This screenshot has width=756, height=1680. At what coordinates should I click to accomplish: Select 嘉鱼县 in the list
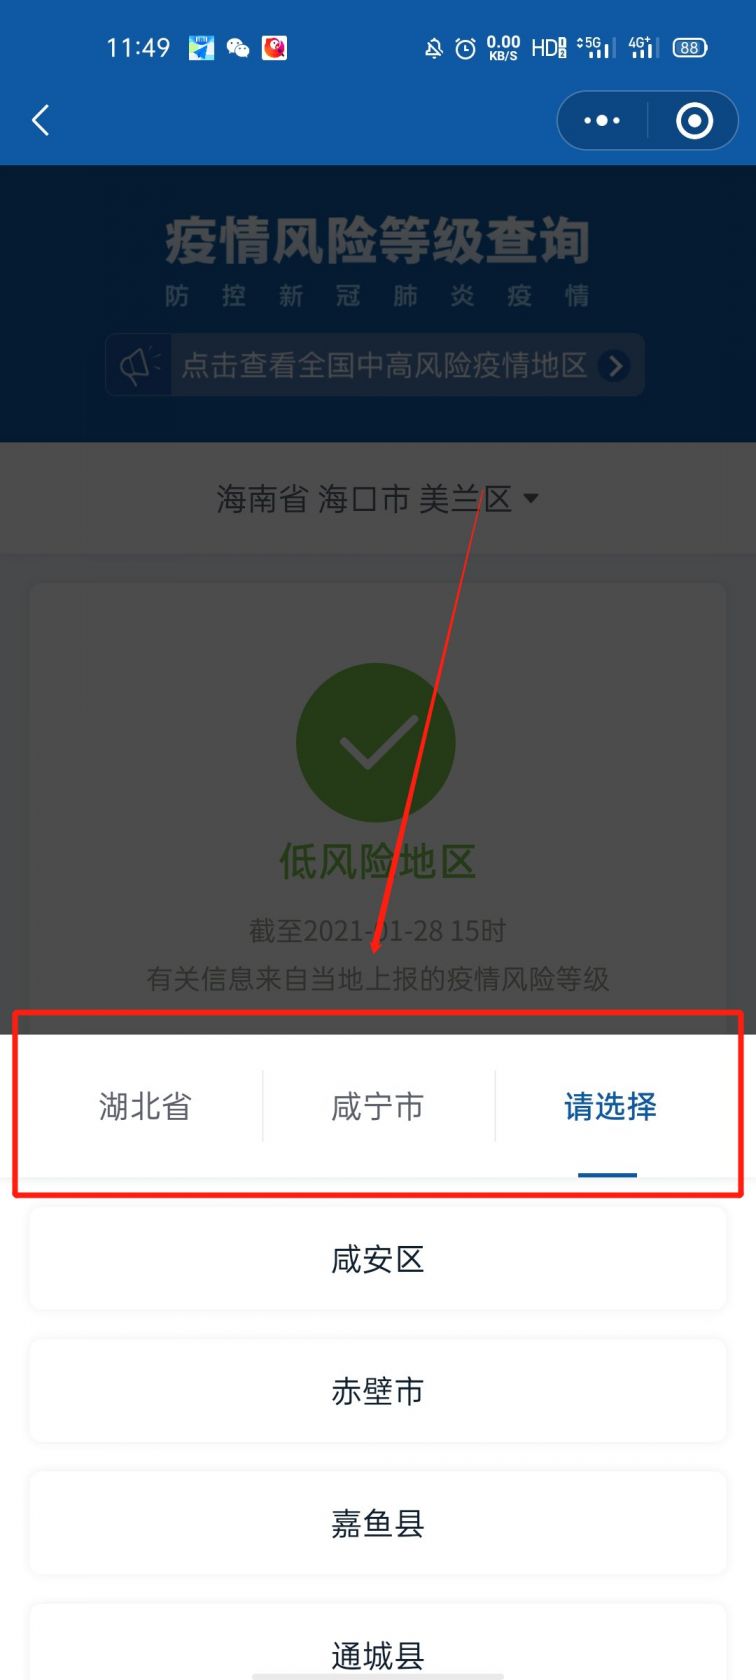click(x=378, y=1523)
